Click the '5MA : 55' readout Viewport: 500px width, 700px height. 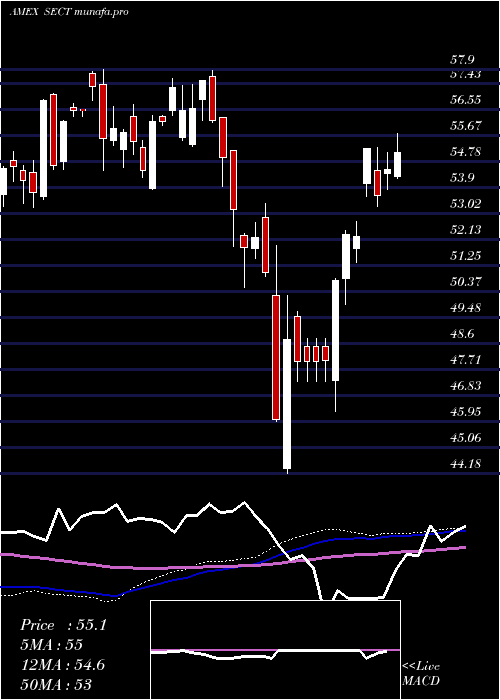tap(51, 645)
